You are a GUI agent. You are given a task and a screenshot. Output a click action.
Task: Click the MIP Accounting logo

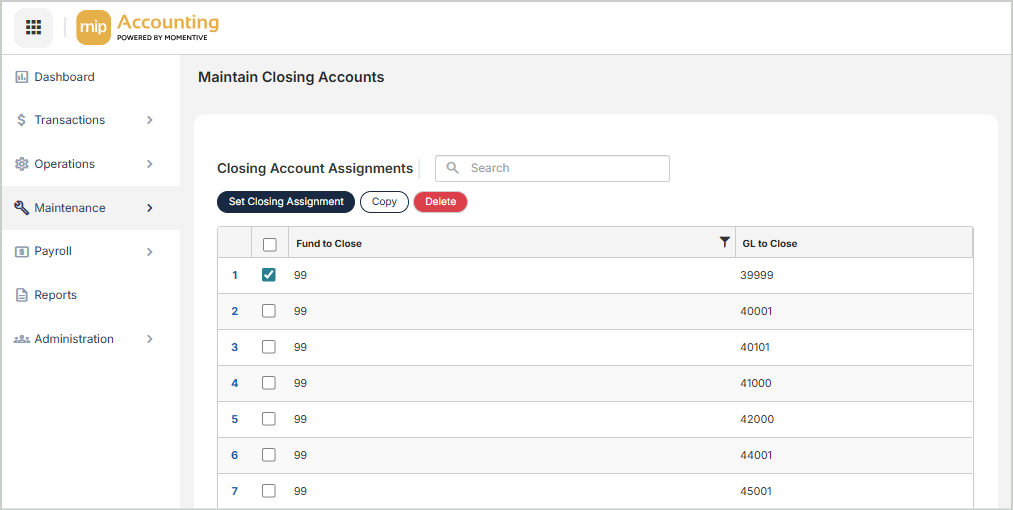point(148,28)
